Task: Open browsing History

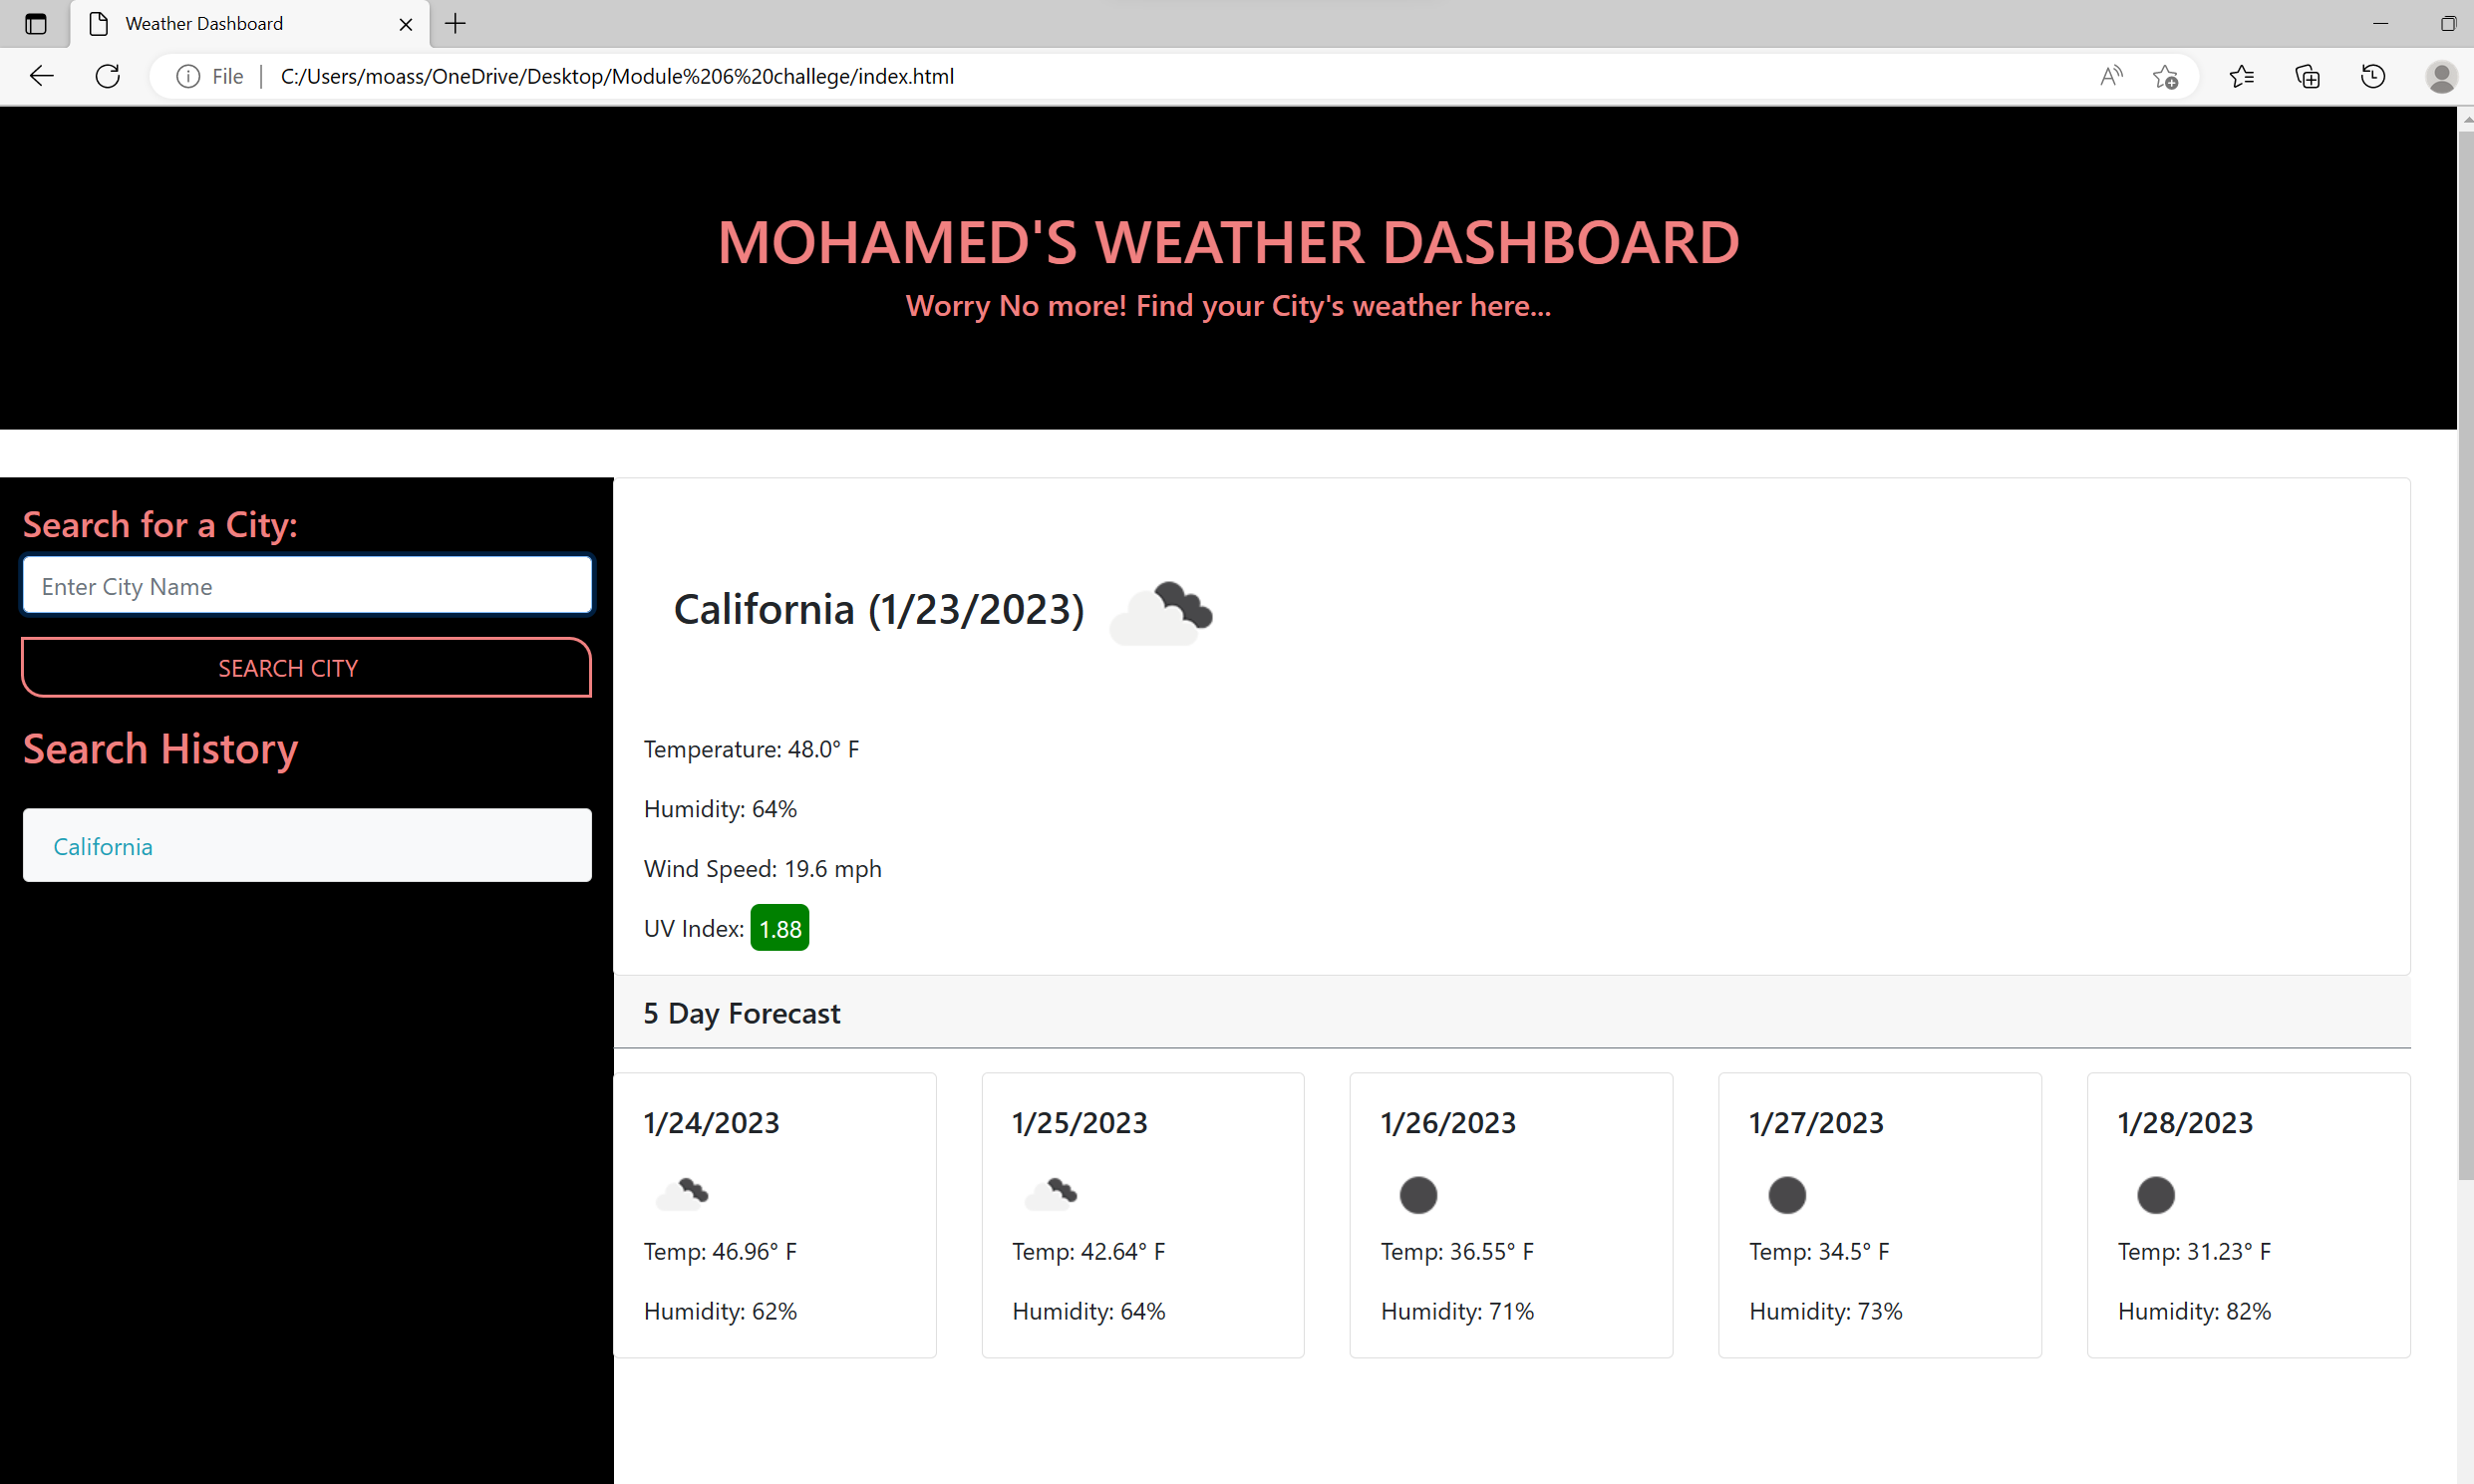Action: [x=2374, y=76]
